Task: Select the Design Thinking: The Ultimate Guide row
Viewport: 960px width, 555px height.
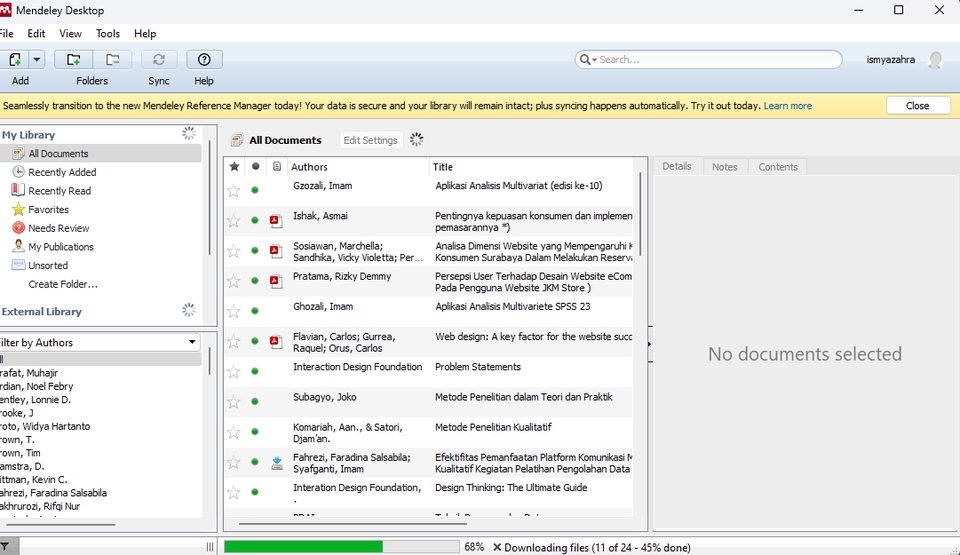Action: click(x=429, y=493)
